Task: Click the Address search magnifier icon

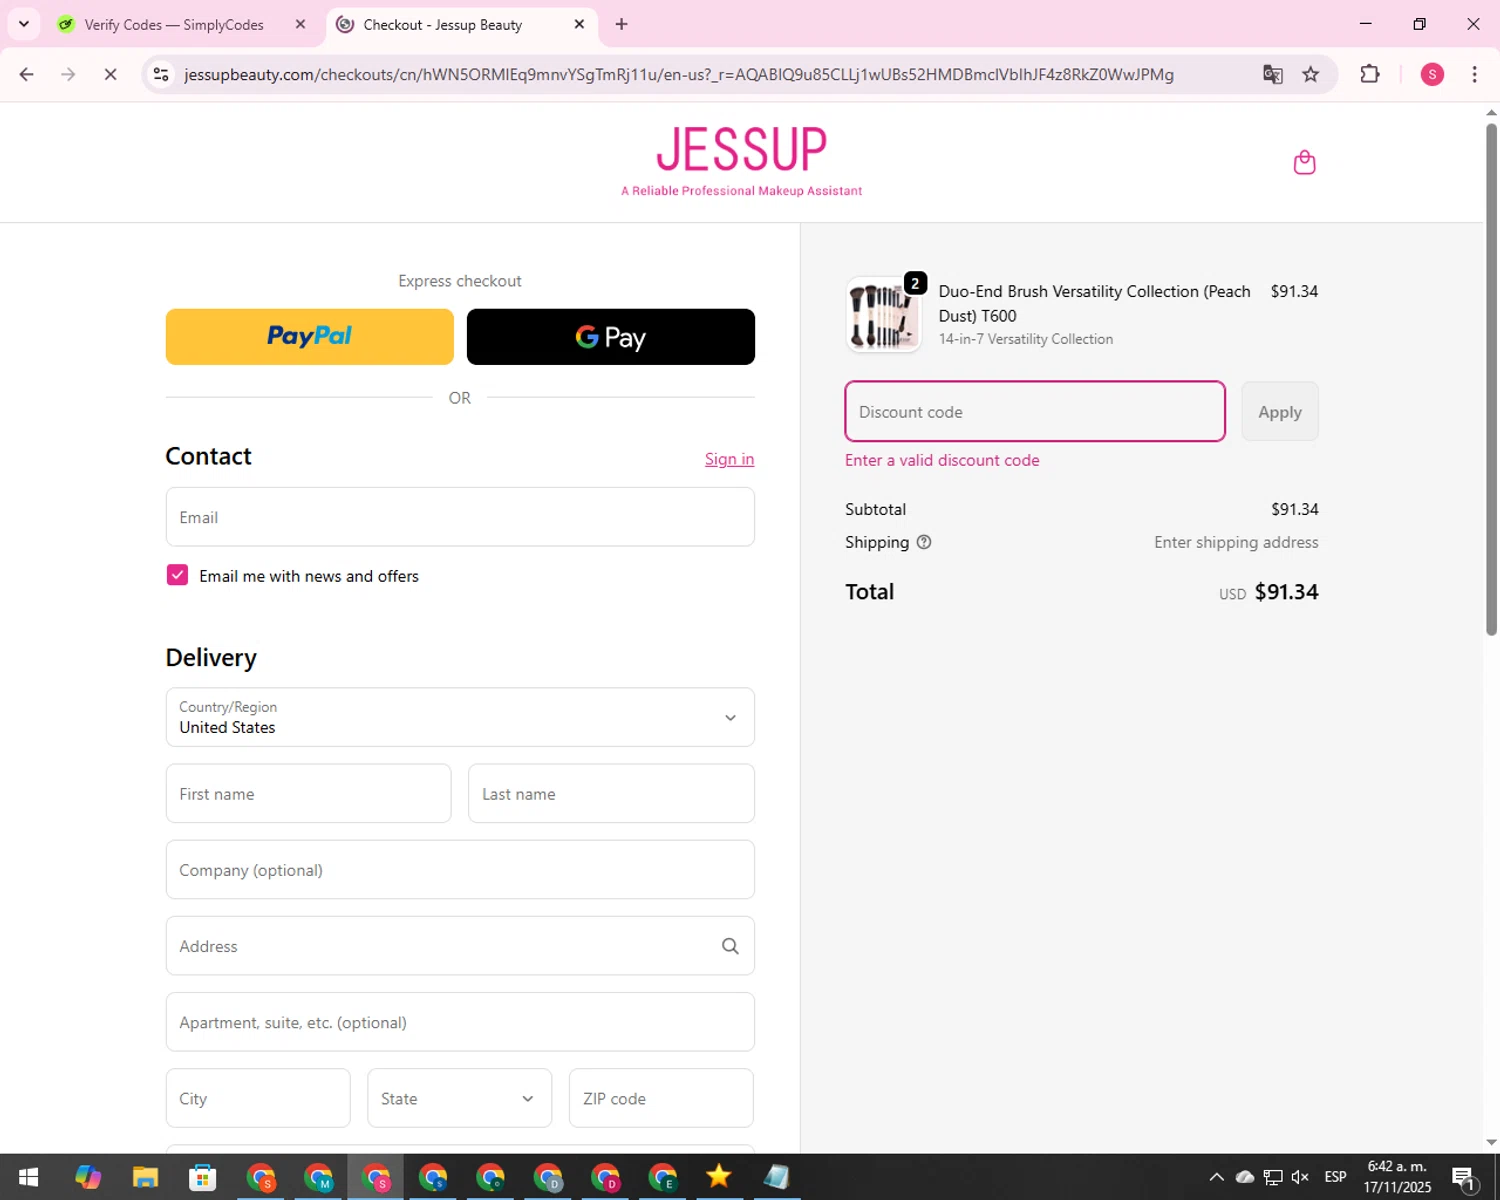Action: click(730, 946)
